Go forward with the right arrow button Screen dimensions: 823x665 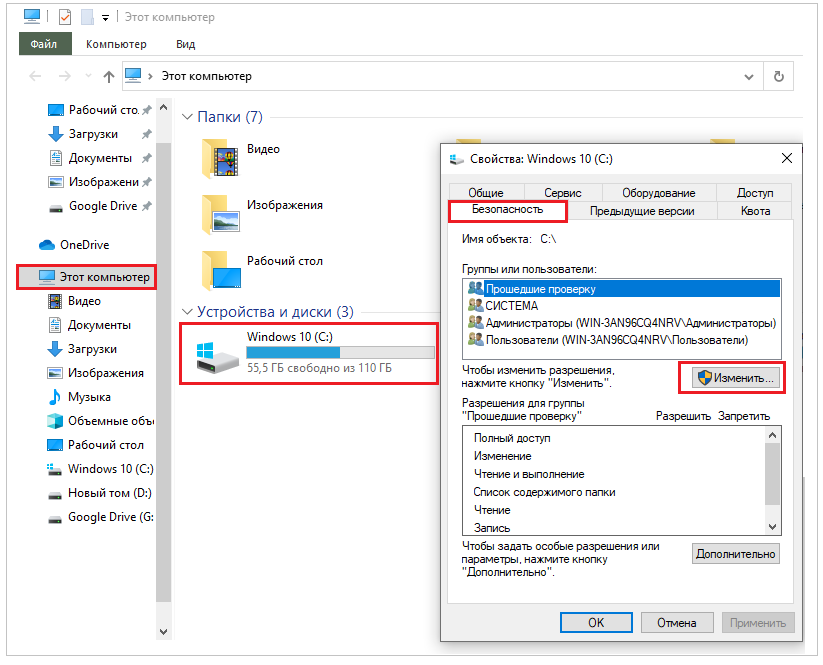65,77
